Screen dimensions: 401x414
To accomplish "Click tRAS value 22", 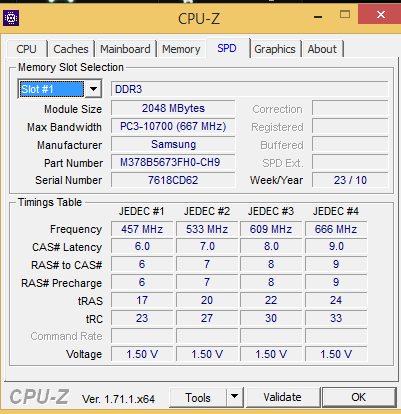I will coord(271,300).
